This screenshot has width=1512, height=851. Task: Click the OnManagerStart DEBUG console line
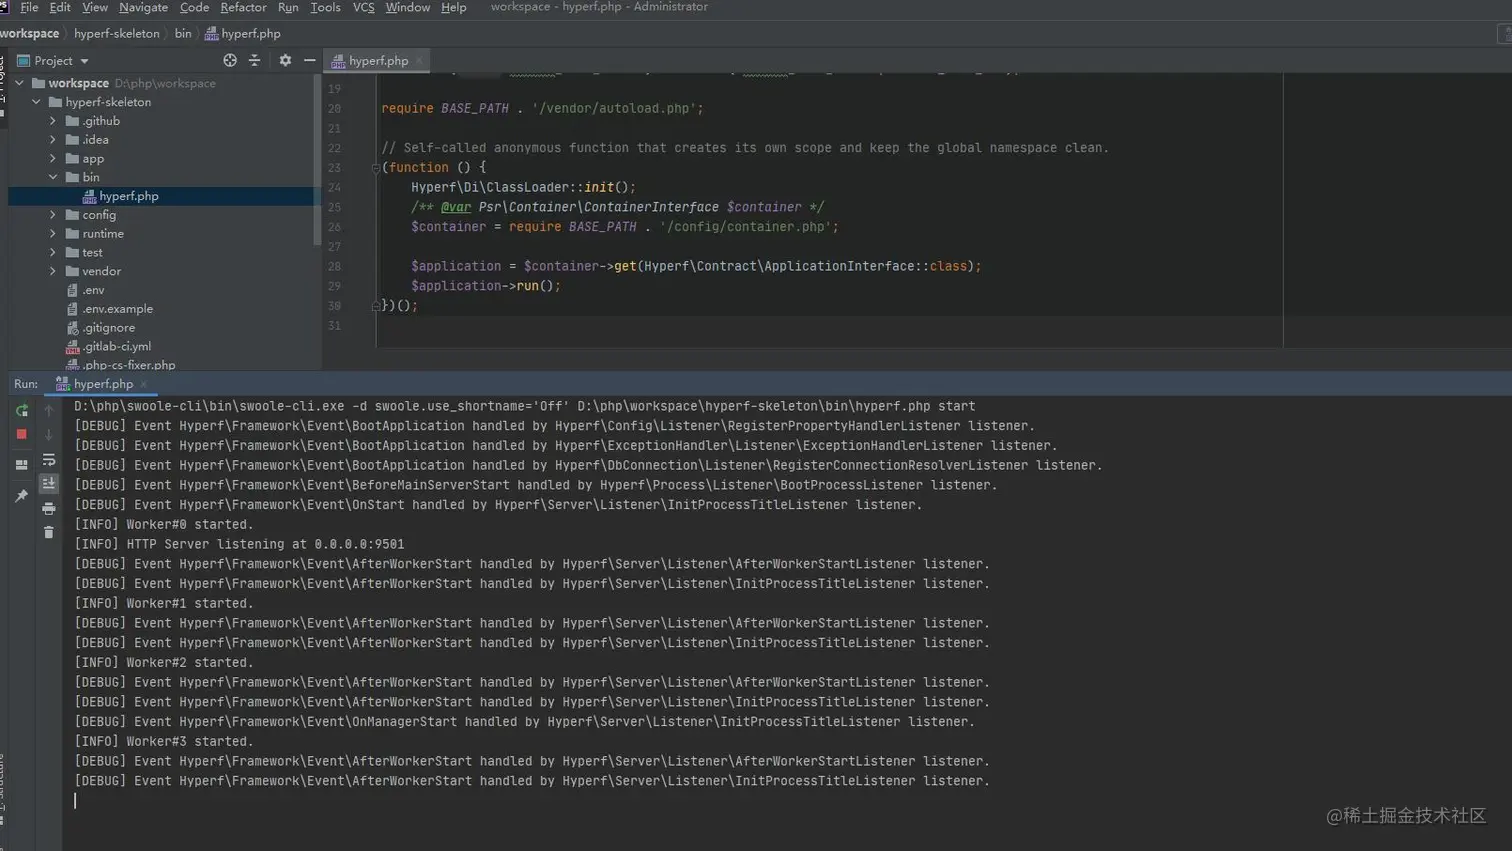click(x=524, y=722)
